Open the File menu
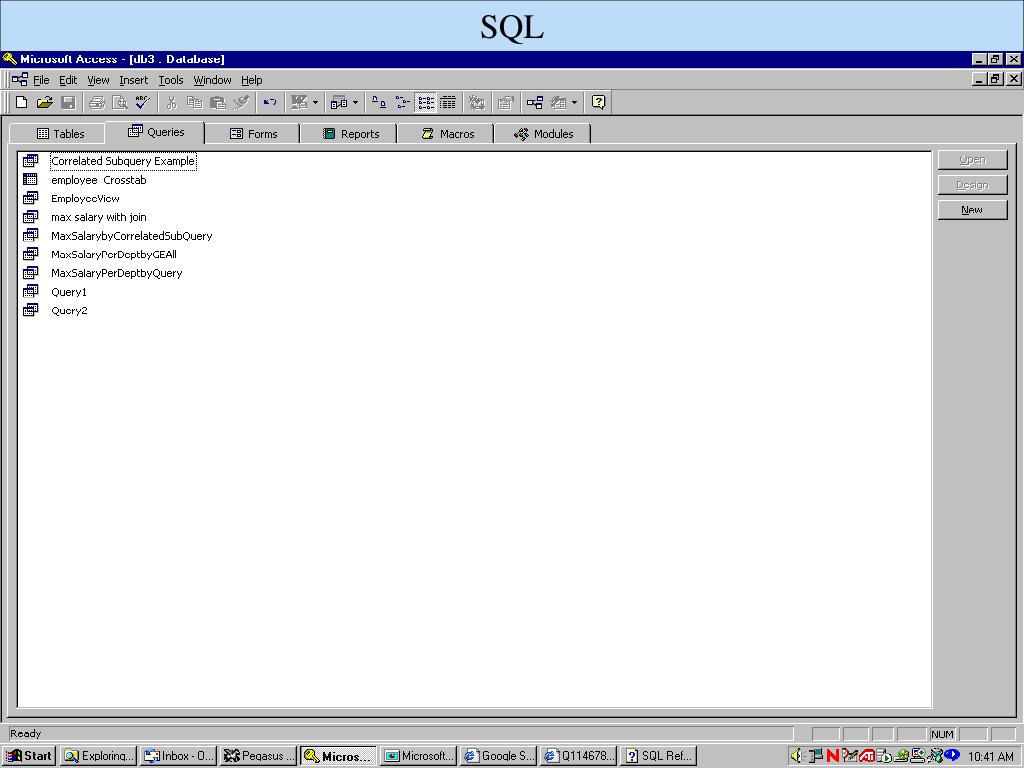Image resolution: width=1024 pixels, height=768 pixels. (x=41, y=80)
